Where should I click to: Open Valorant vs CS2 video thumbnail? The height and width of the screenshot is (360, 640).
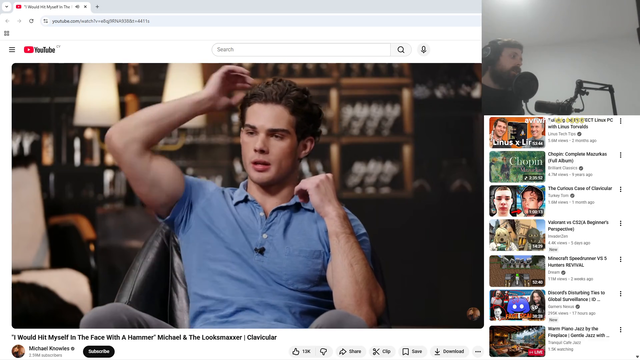517,235
